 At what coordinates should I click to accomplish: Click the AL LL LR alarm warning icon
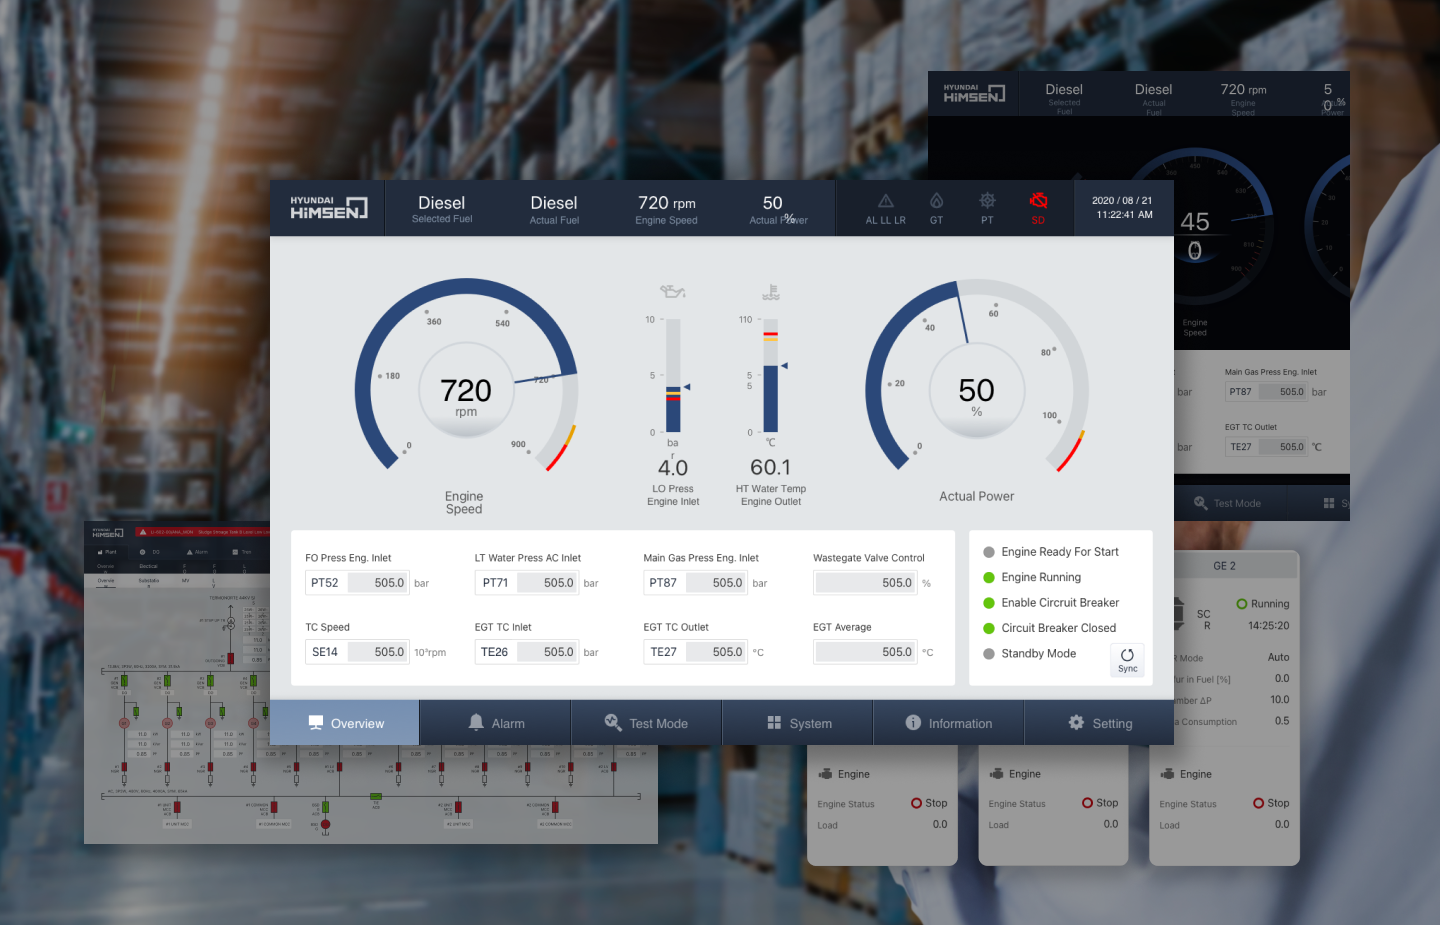[x=885, y=201]
